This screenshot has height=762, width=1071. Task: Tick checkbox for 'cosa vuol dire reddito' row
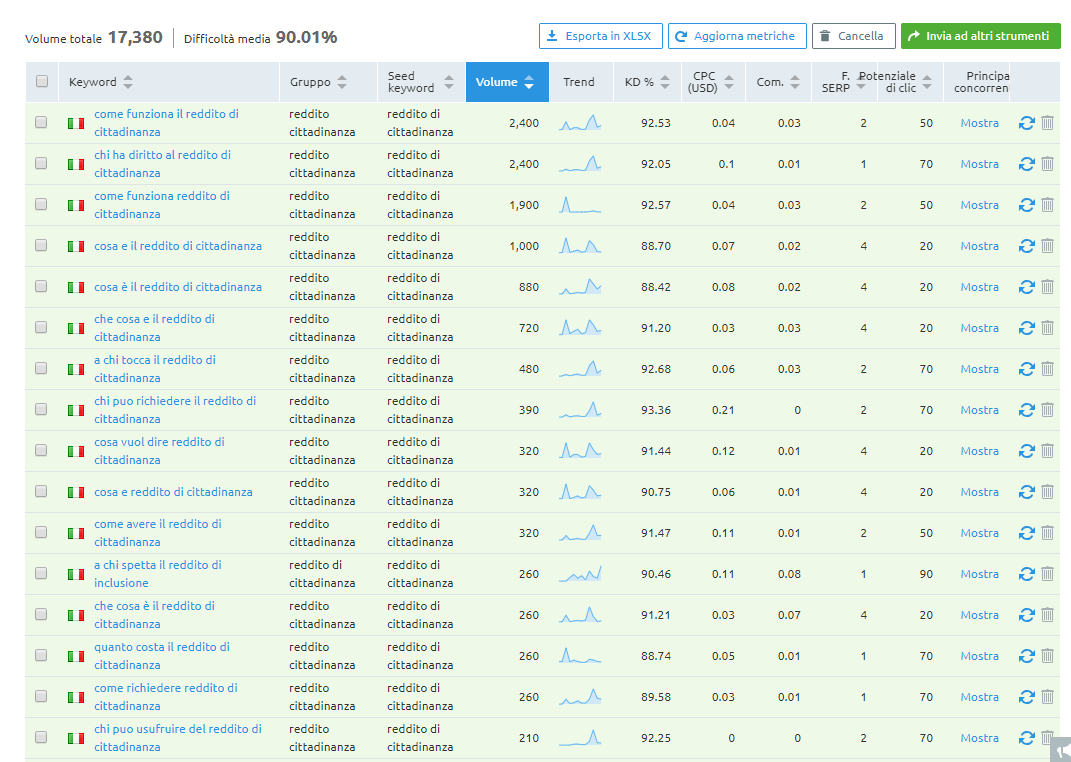click(x=41, y=450)
